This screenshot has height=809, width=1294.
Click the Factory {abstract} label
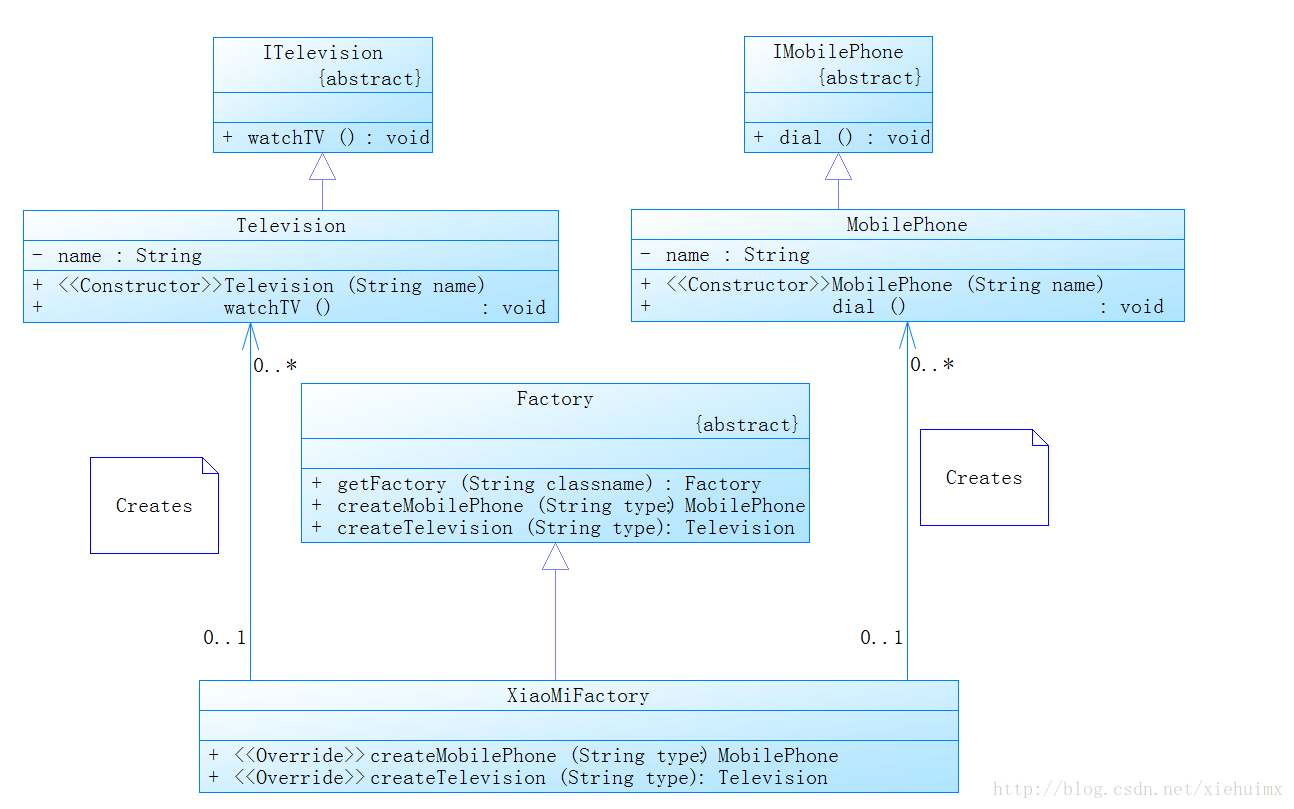747,425
